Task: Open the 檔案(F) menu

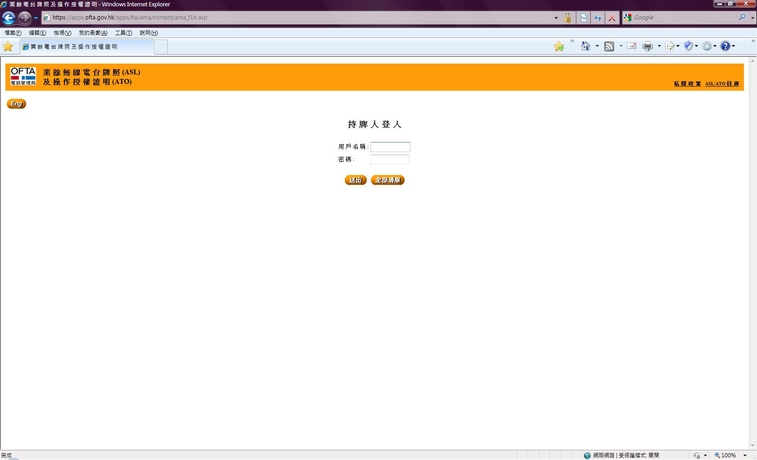Action: 13,33
